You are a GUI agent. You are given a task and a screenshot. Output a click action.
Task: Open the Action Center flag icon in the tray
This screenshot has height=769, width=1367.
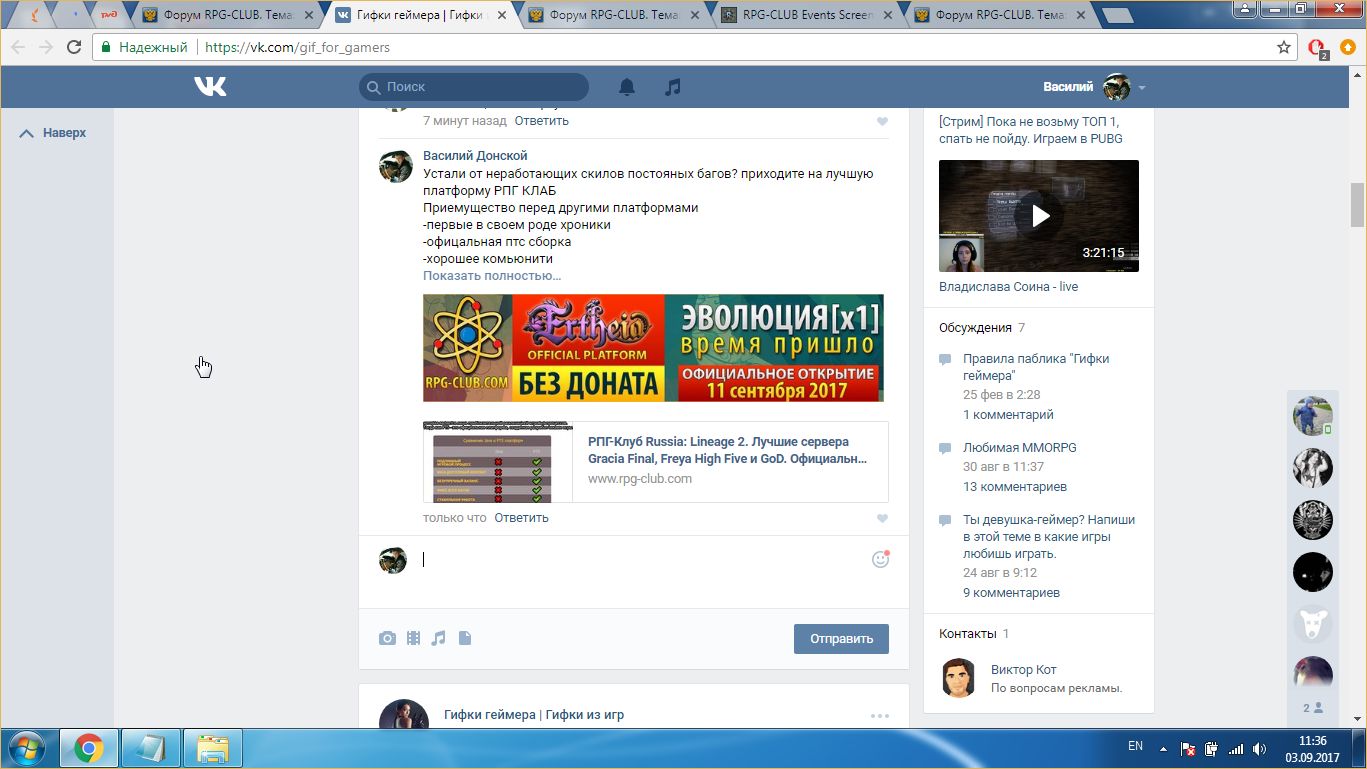click(1188, 748)
